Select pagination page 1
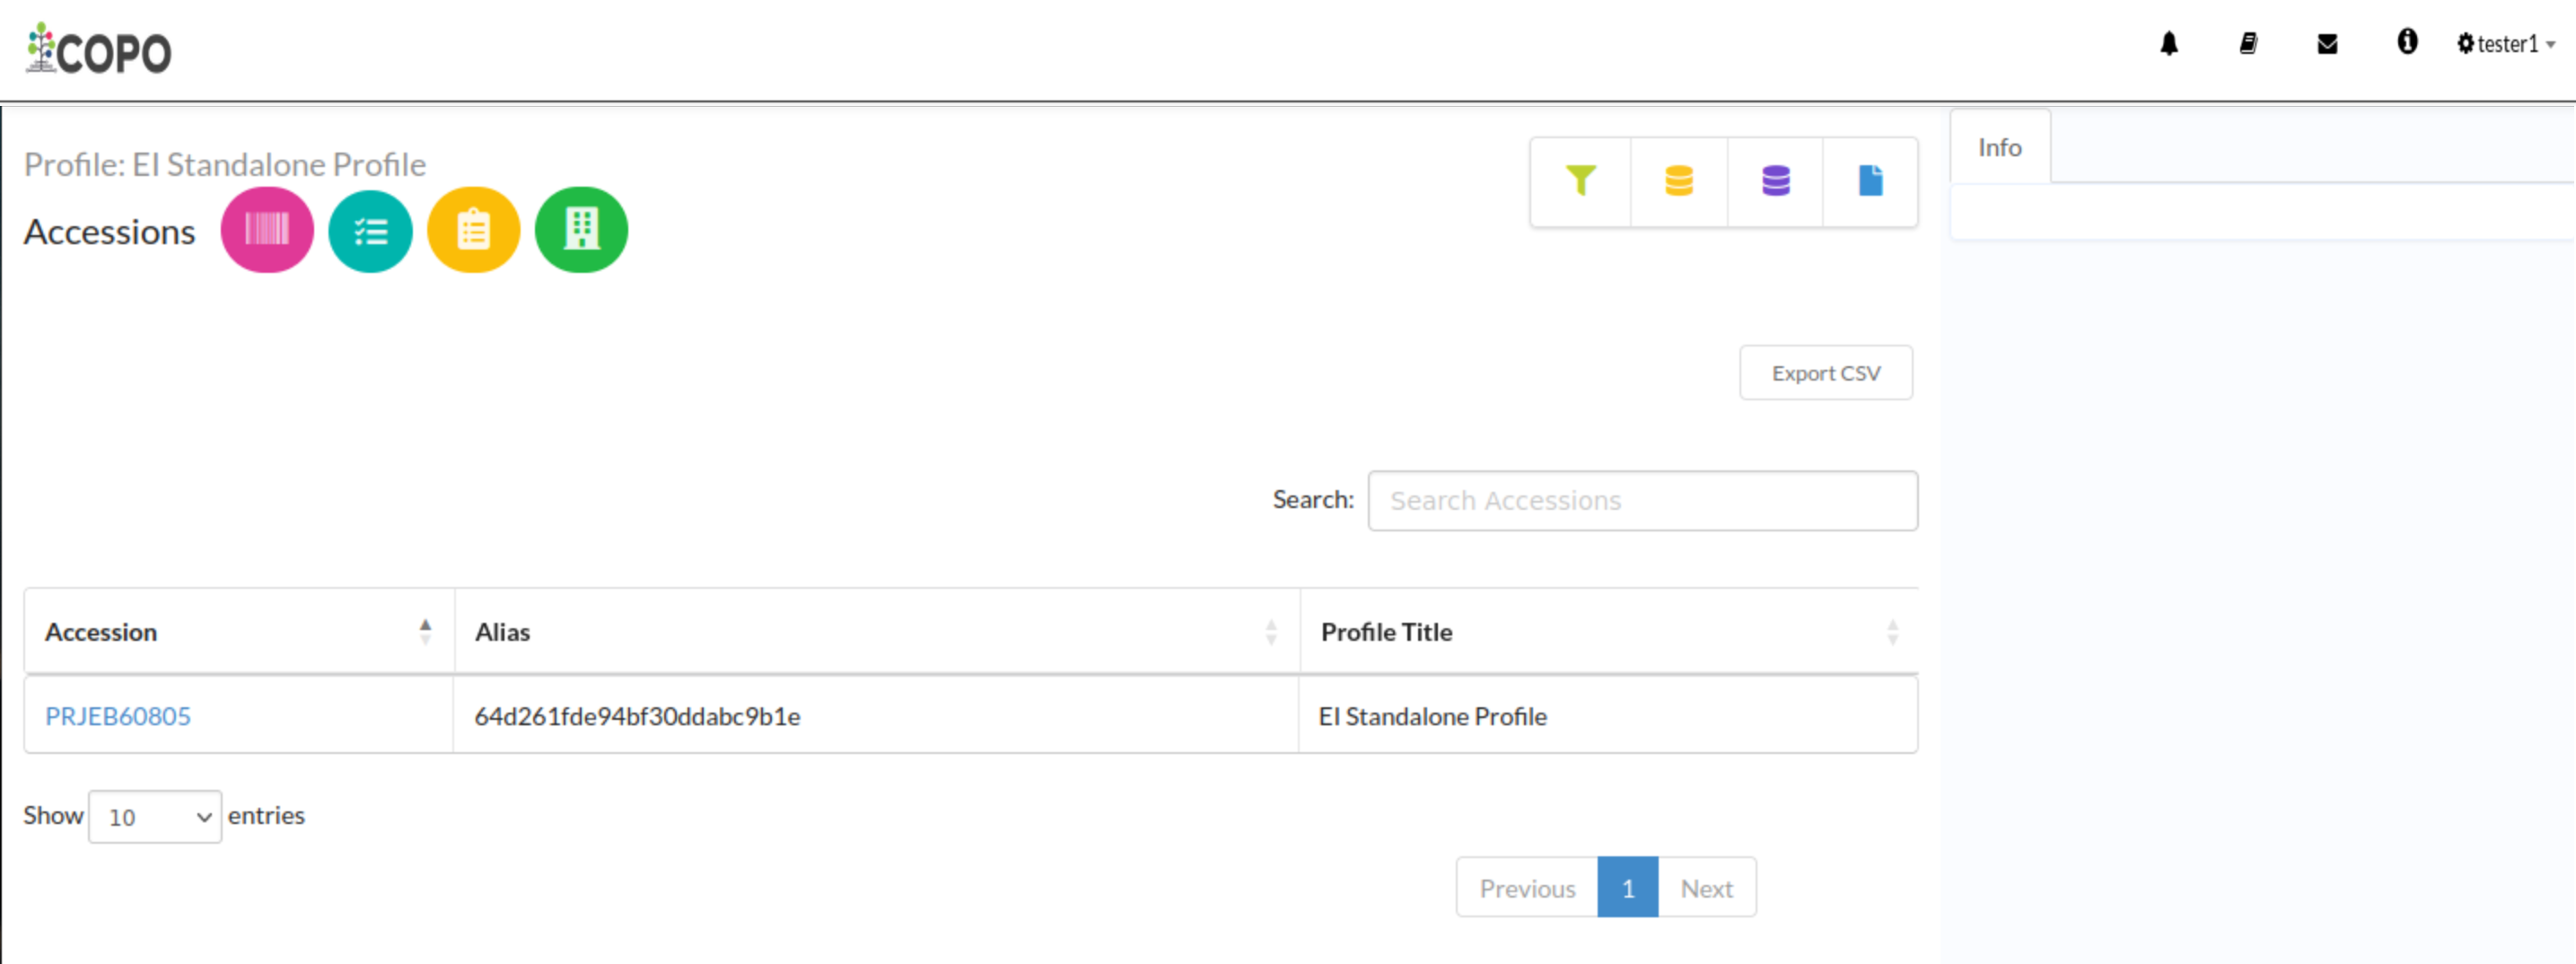The height and width of the screenshot is (964, 2576). [1628, 888]
